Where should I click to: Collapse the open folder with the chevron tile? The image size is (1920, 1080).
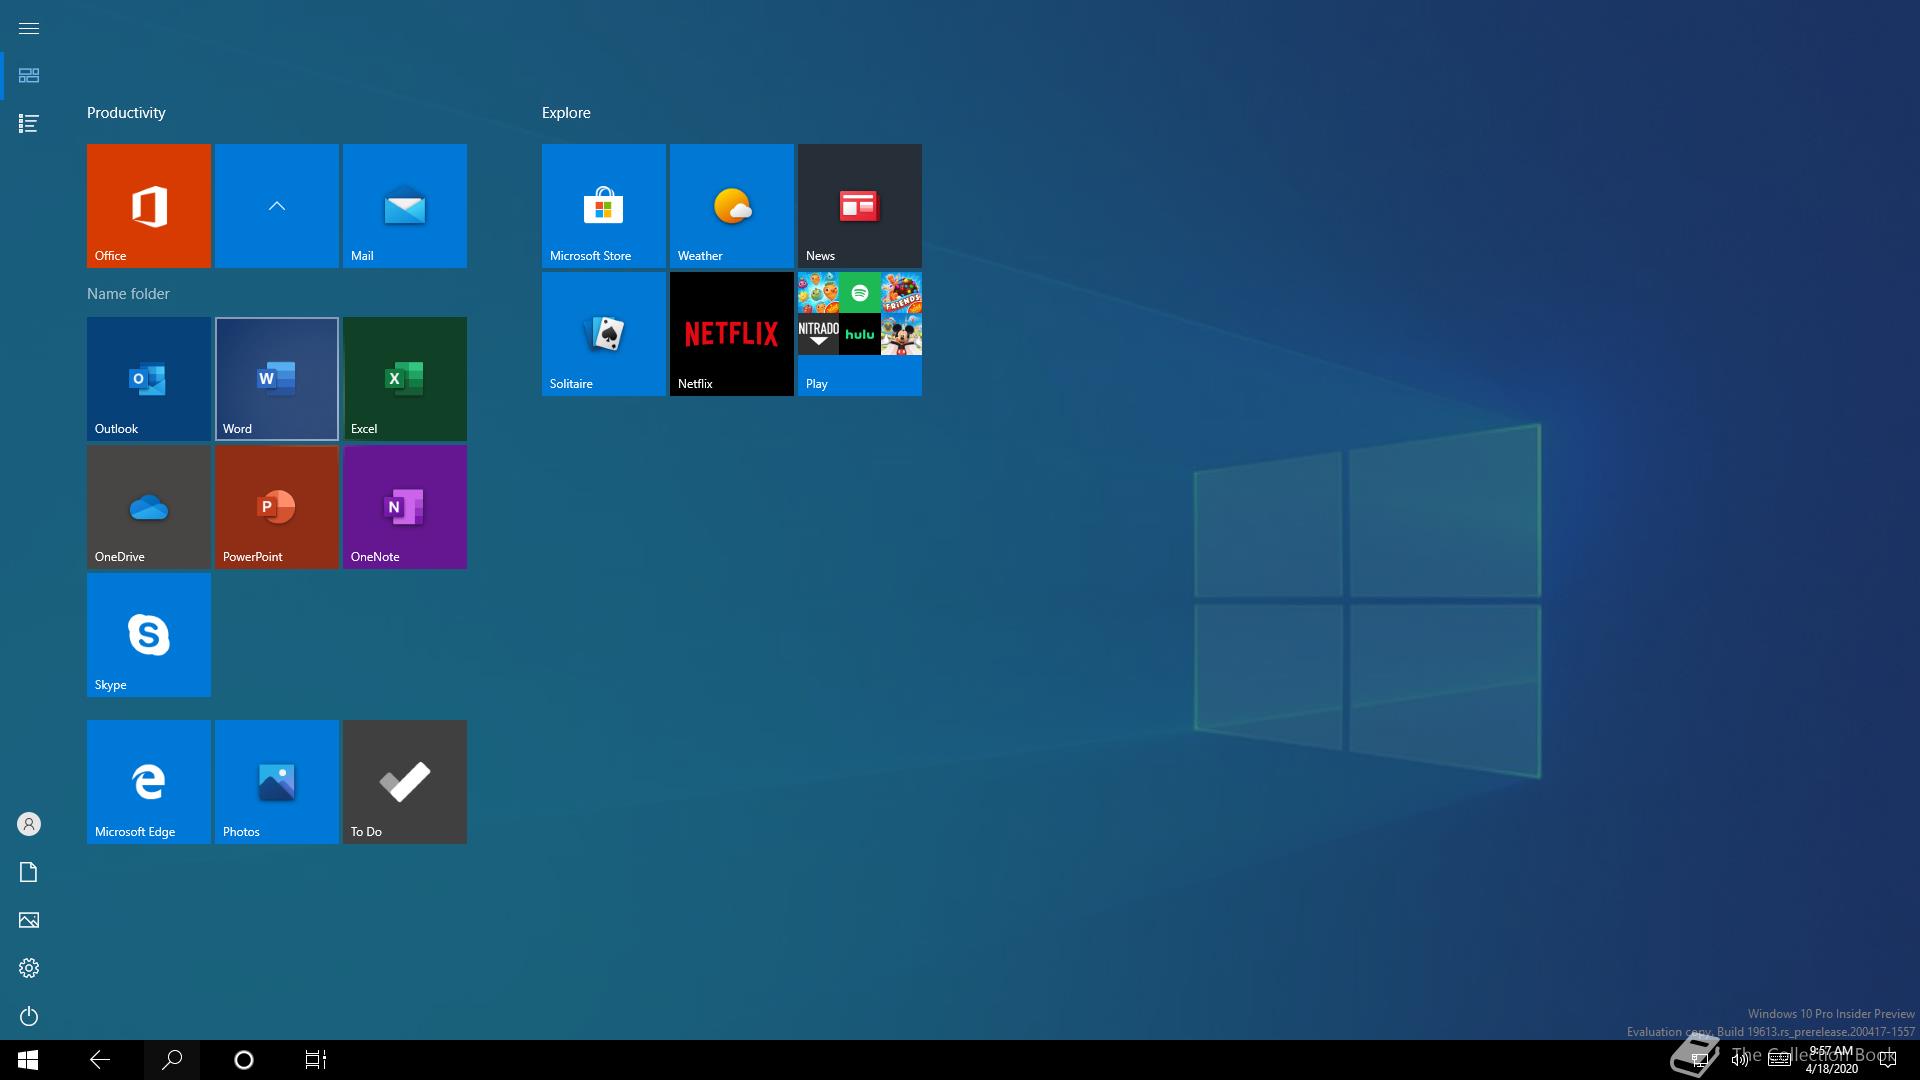[x=277, y=206]
